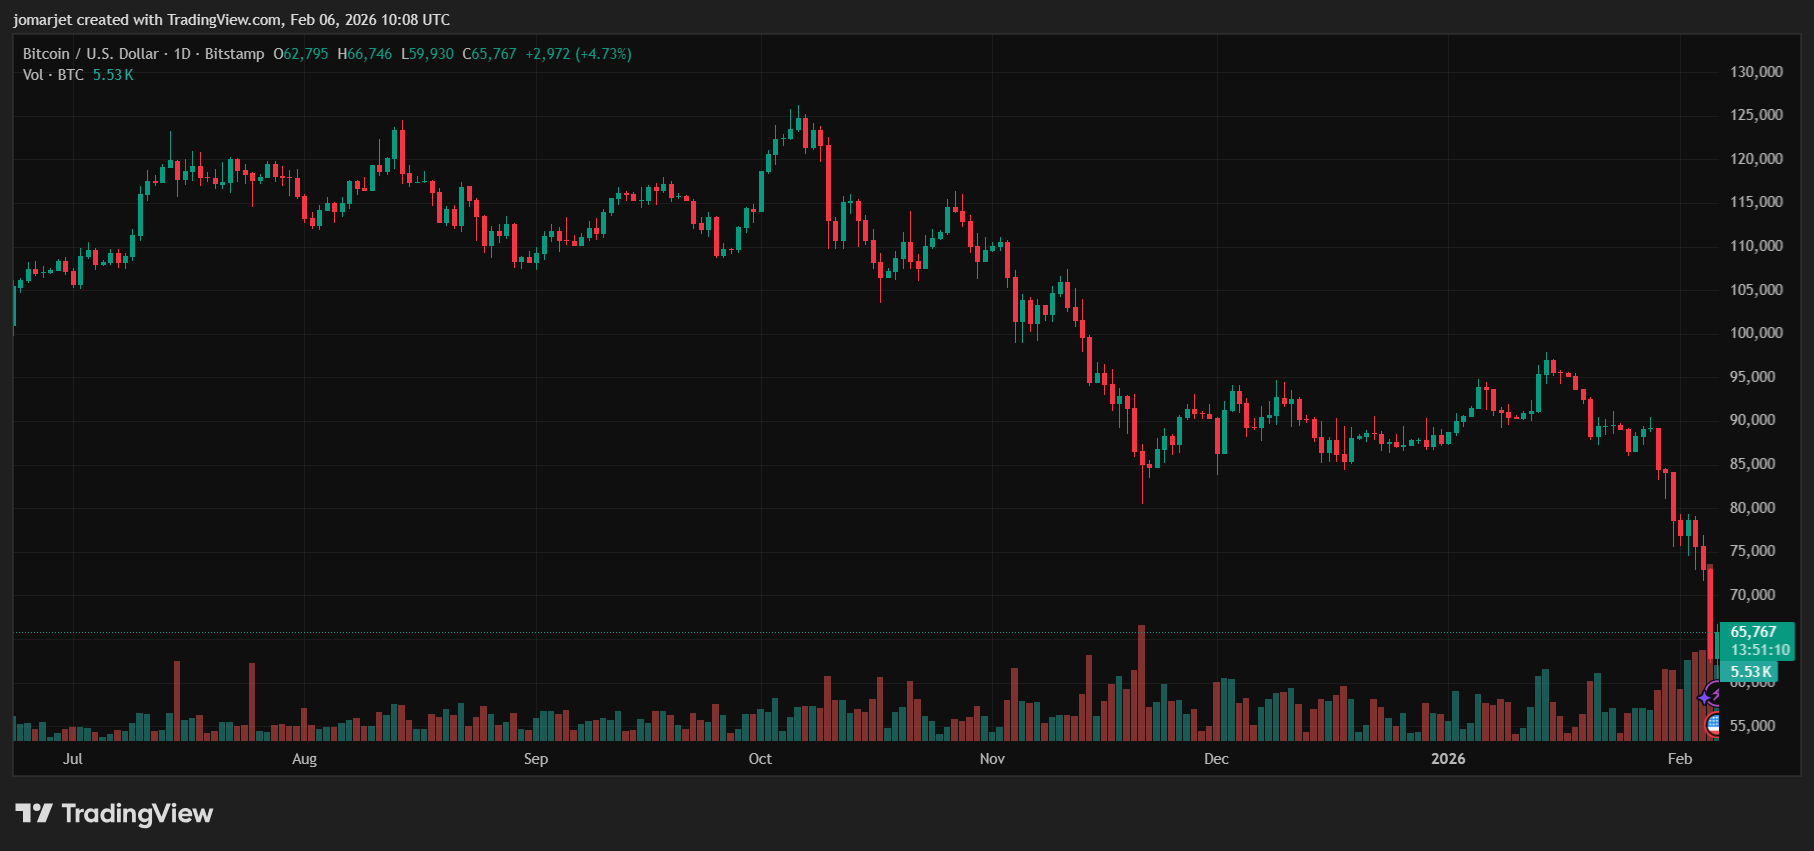Click the purple star marker icon

pyautogui.click(x=1705, y=698)
